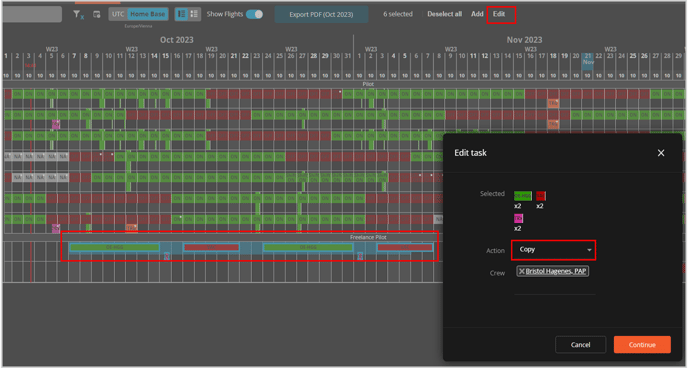Click the orange task on Oct 12
This screenshot has height=368, width=688.
[131, 228]
